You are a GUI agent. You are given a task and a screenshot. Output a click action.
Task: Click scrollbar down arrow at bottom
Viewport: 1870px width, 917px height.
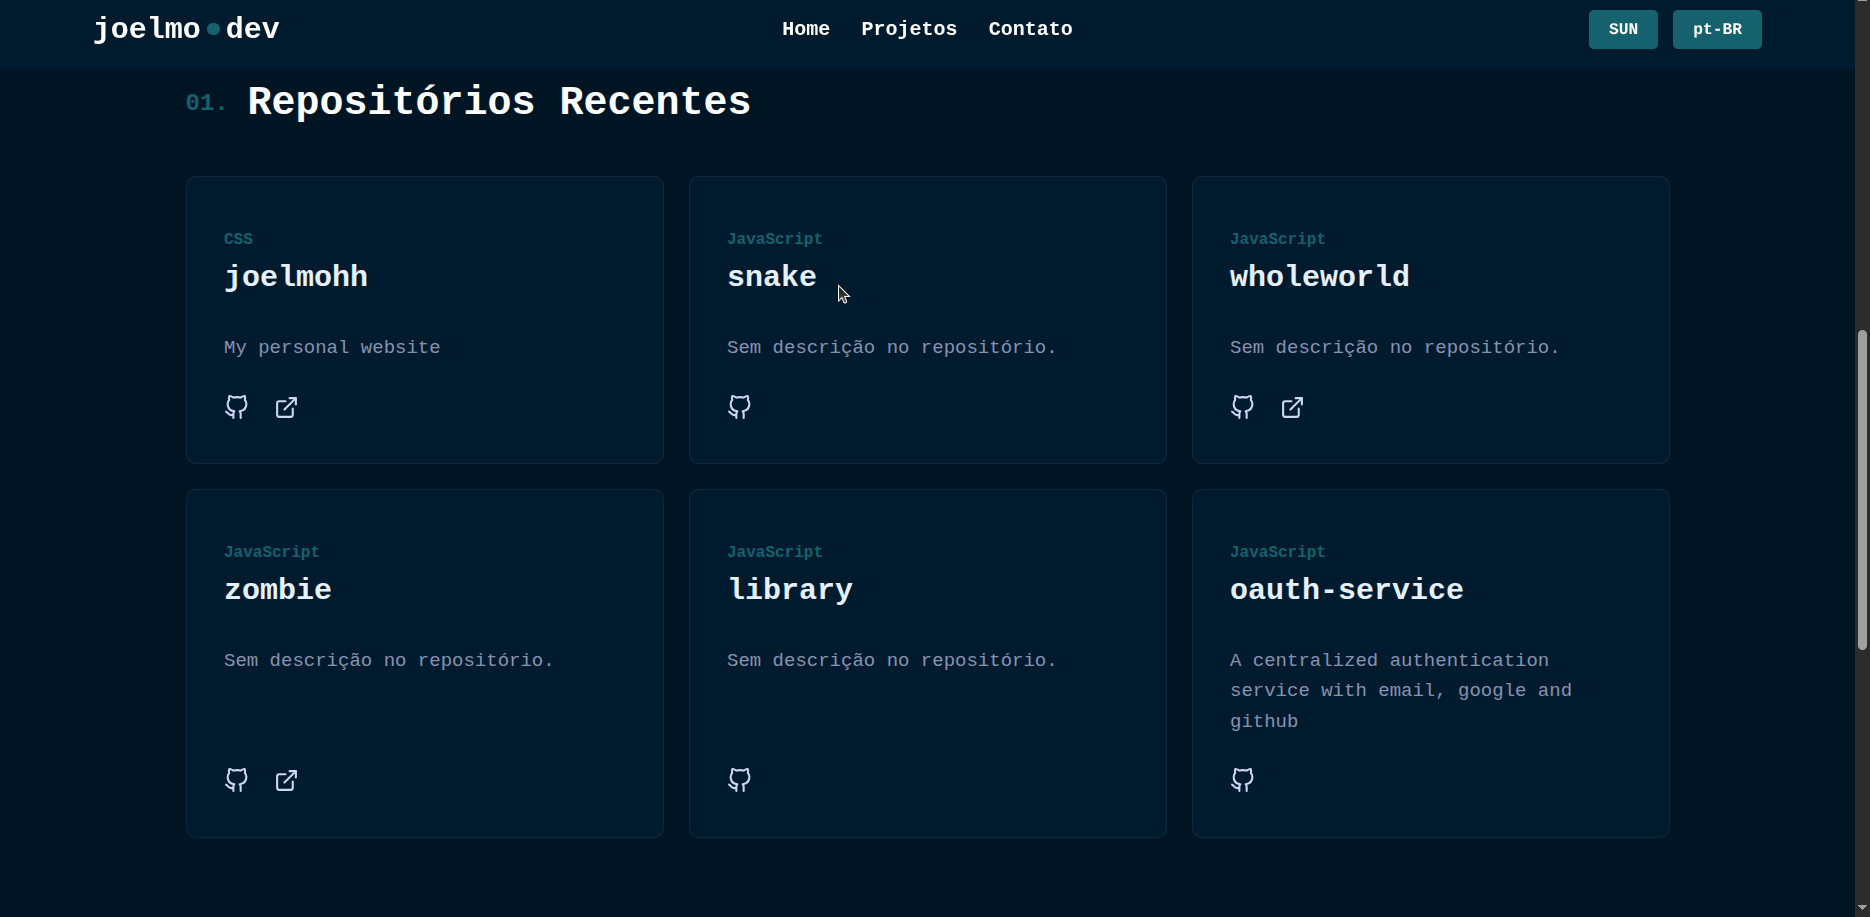(1861, 908)
